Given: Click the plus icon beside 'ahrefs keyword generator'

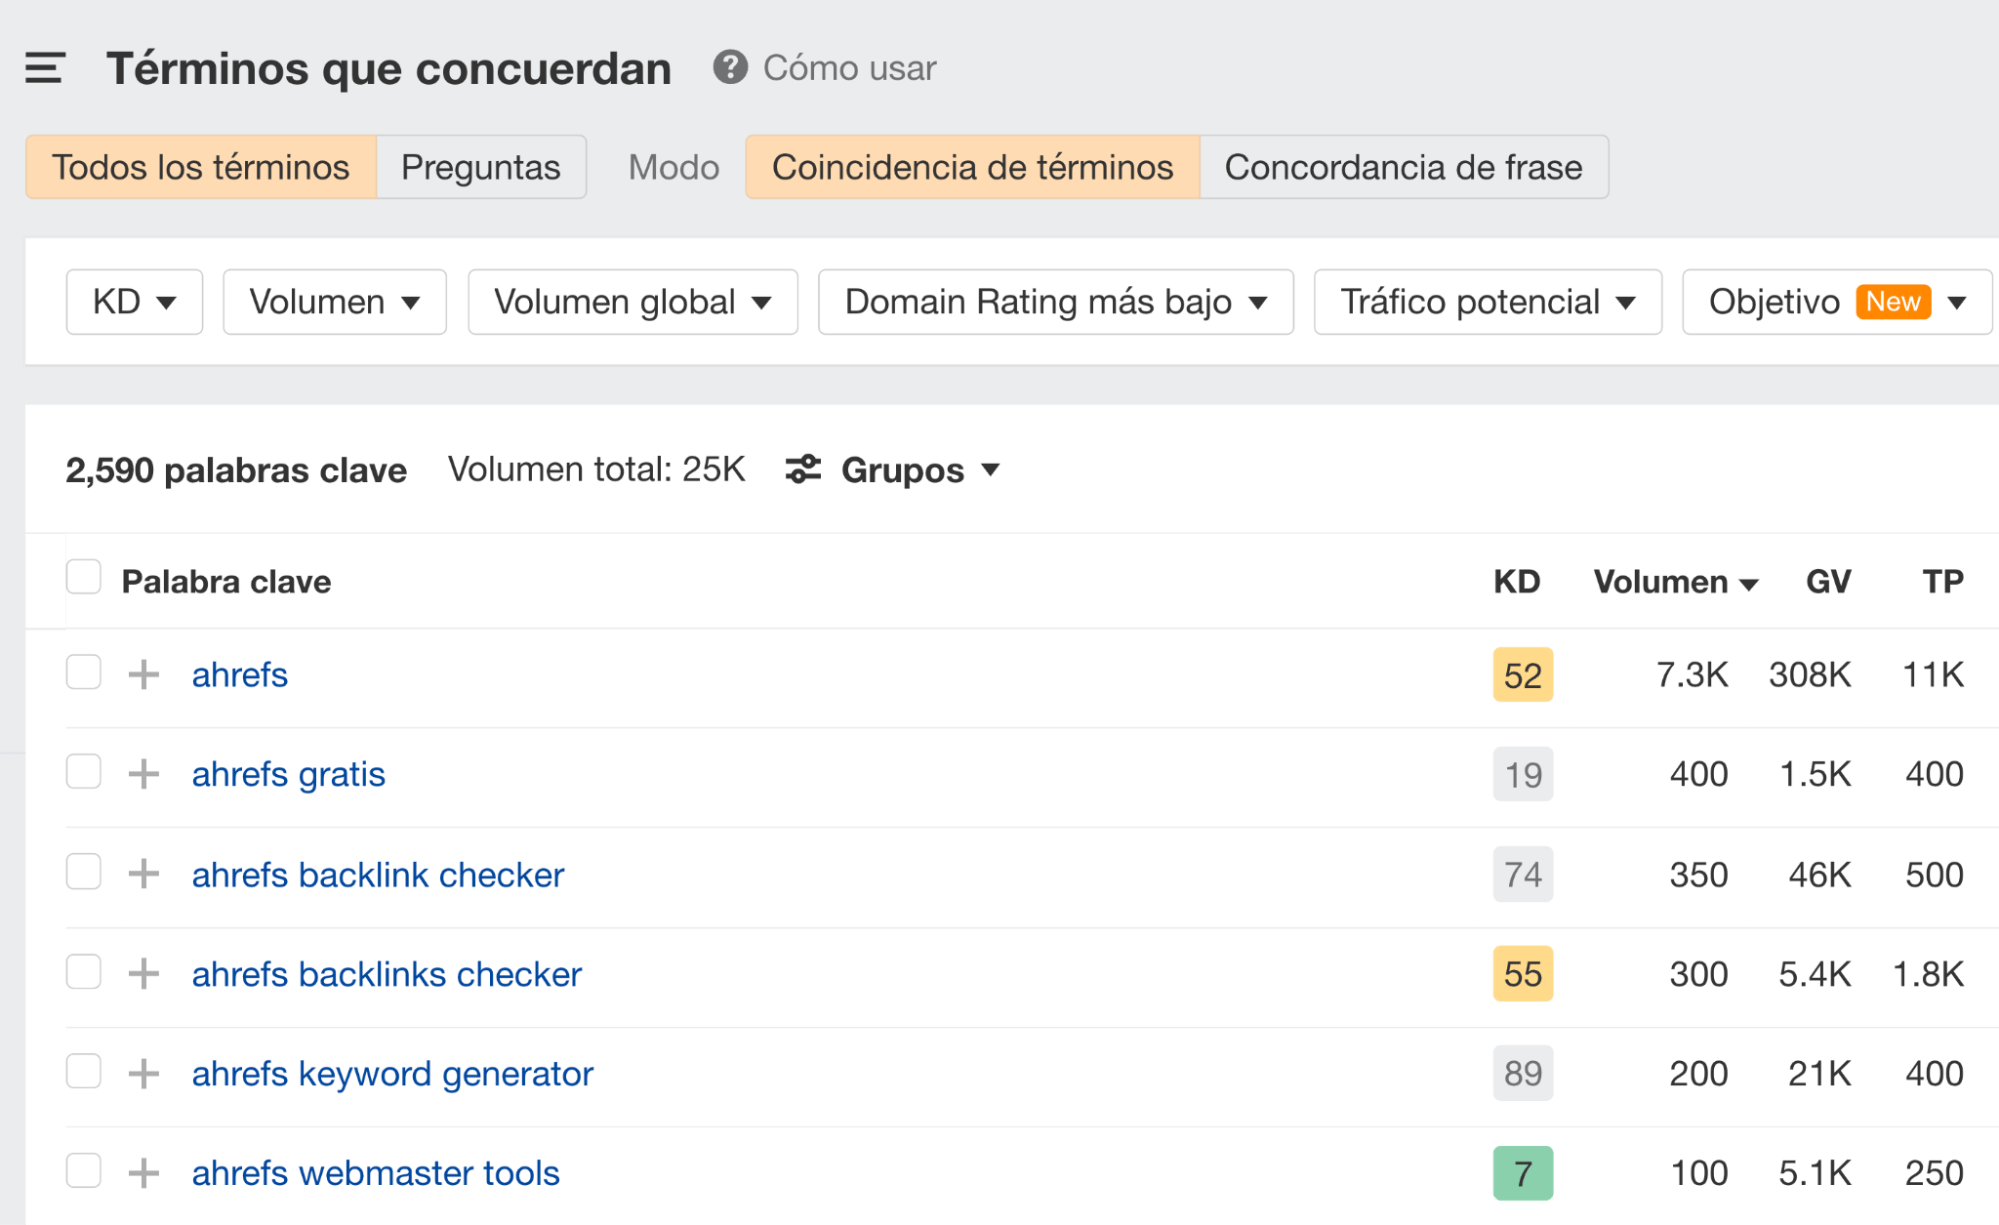Looking at the screenshot, I should pyautogui.click(x=146, y=1072).
